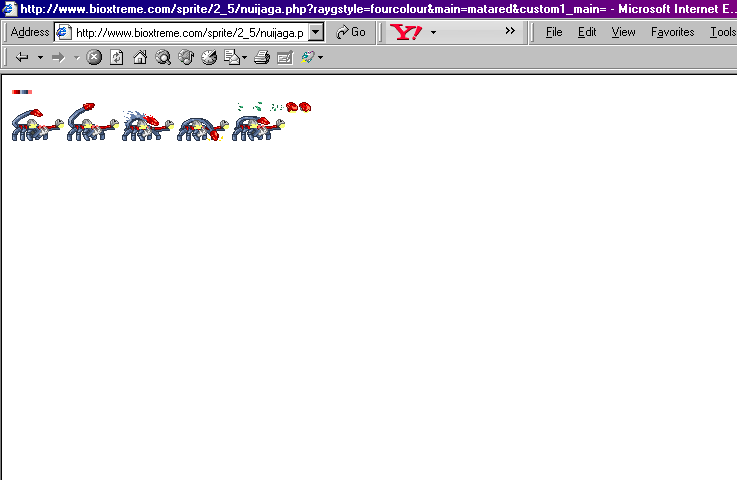This screenshot has width=737, height=480.
Task: Open the History pane
Action: 209,57
